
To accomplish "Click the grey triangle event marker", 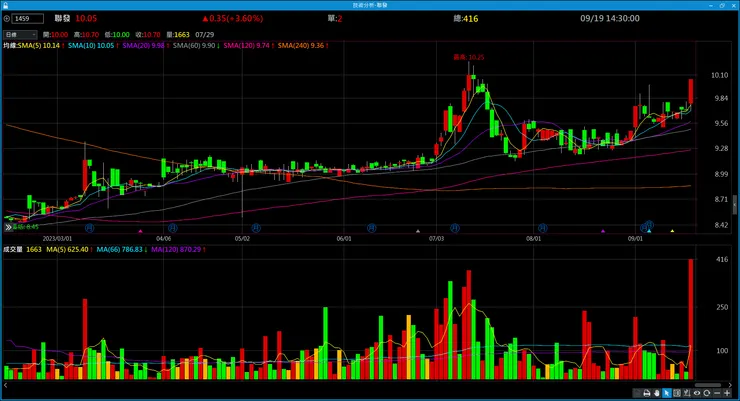I will pyautogui.click(x=418, y=231).
